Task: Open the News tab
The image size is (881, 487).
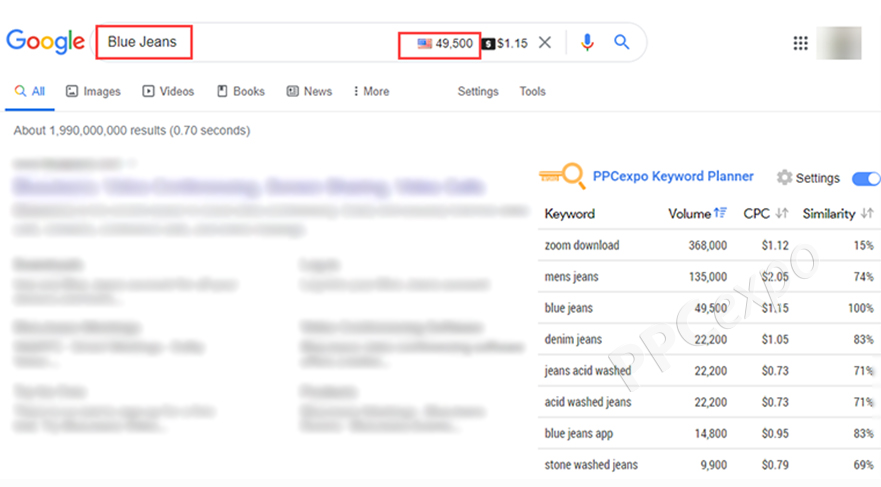Action: 309,91
